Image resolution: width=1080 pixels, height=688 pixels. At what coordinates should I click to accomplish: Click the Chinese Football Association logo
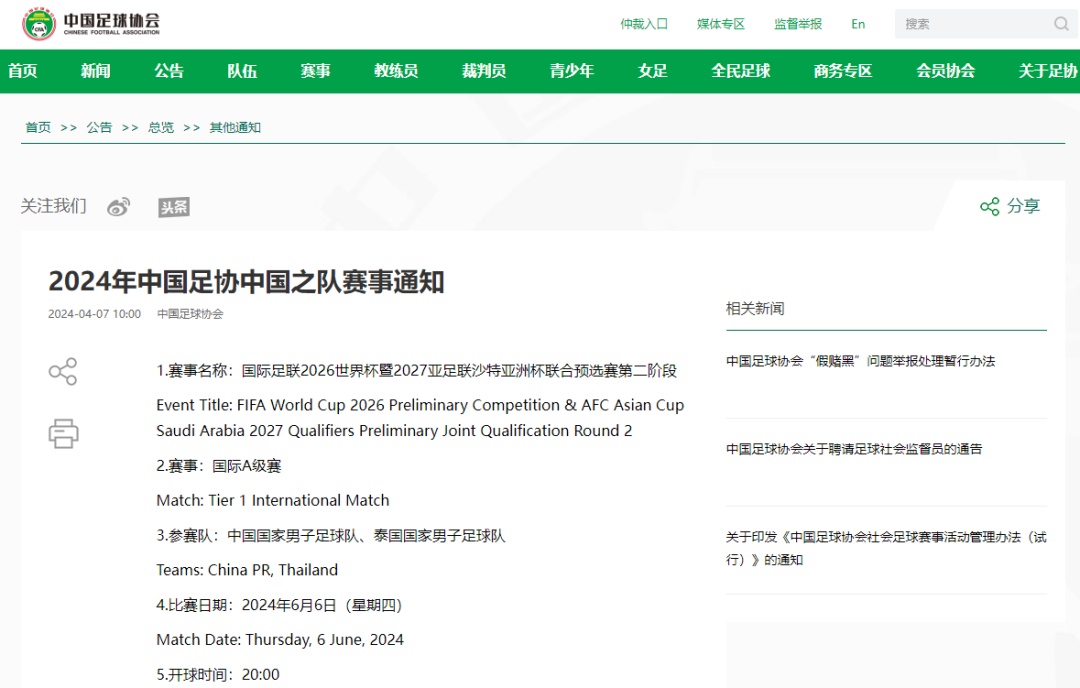[90, 24]
